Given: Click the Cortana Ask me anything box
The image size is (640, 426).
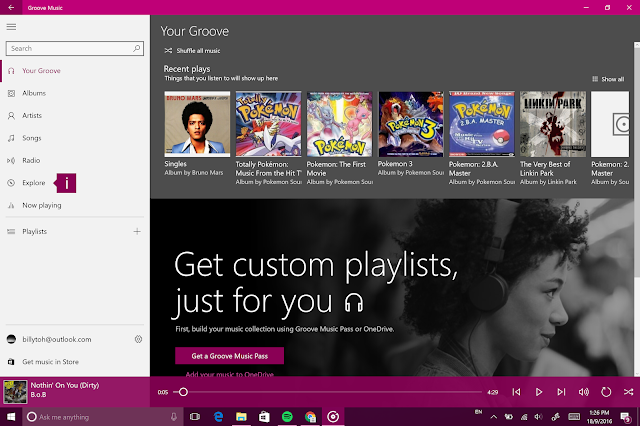Looking at the screenshot, I should point(103,417).
